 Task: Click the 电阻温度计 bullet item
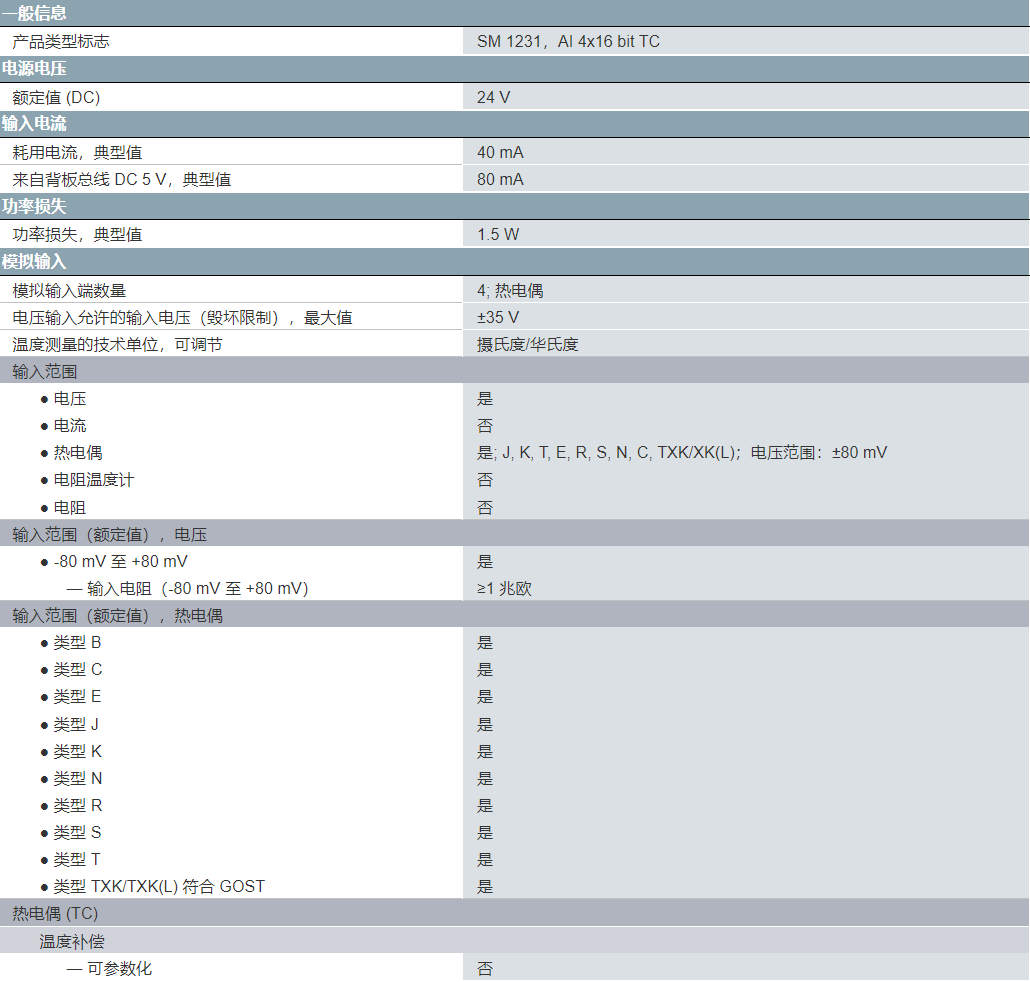pyautogui.click(x=93, y=480)
